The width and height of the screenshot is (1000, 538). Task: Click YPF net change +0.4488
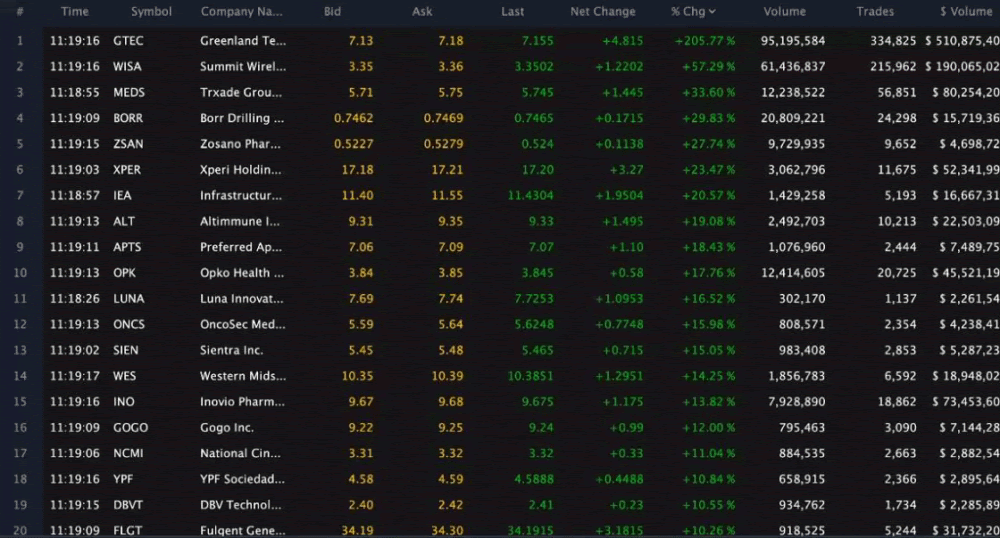(x=619, y=479)
